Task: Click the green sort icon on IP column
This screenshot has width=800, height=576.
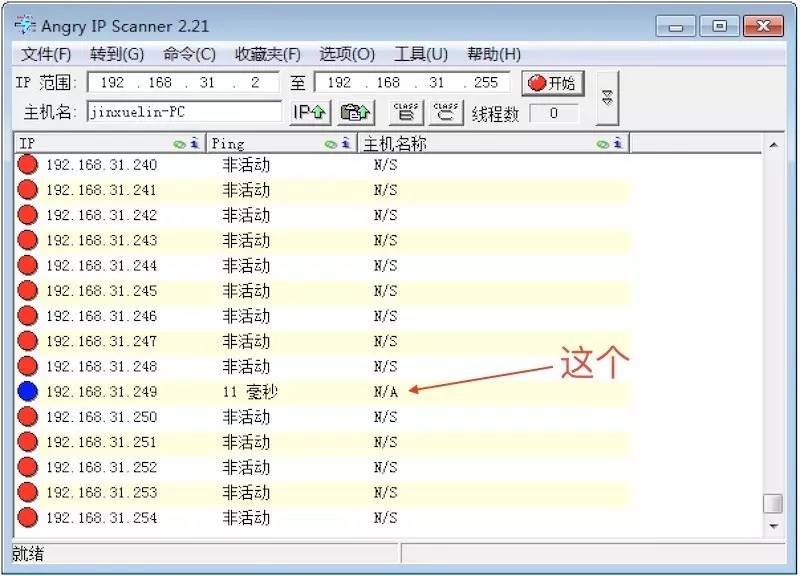Action: tap(180, 143)
